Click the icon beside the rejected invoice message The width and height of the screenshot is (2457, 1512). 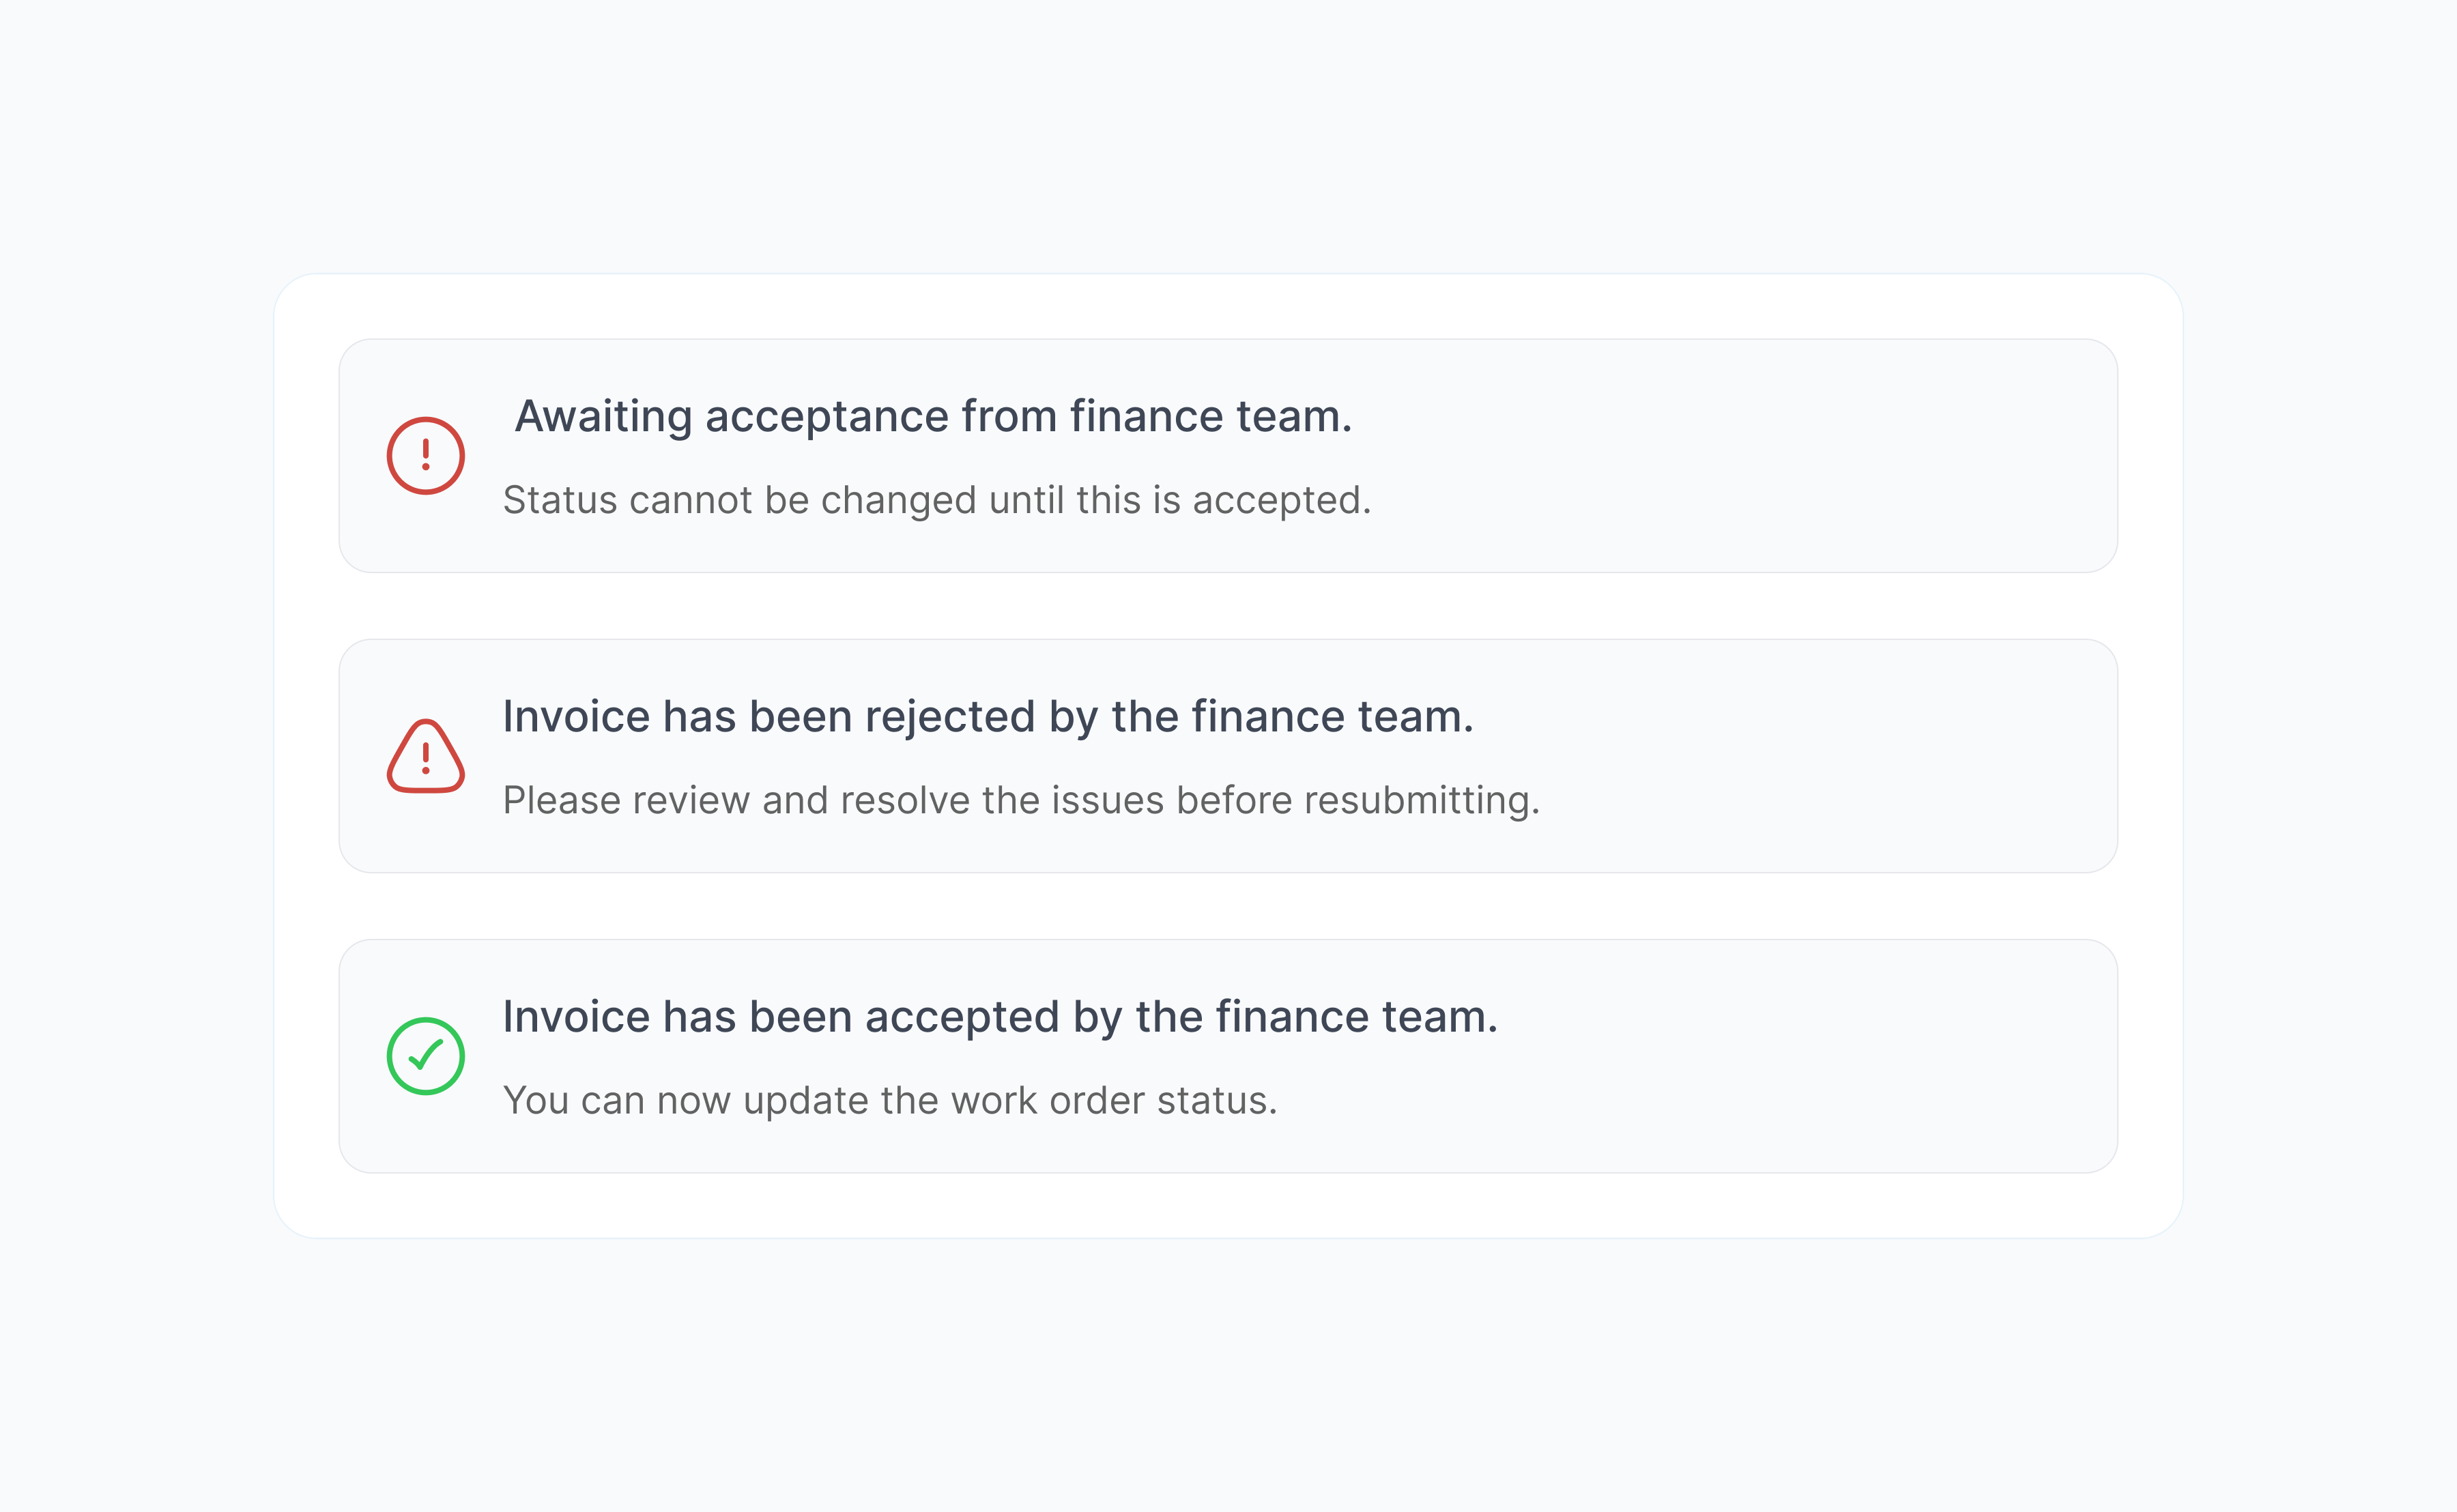[x=426, y=757]
